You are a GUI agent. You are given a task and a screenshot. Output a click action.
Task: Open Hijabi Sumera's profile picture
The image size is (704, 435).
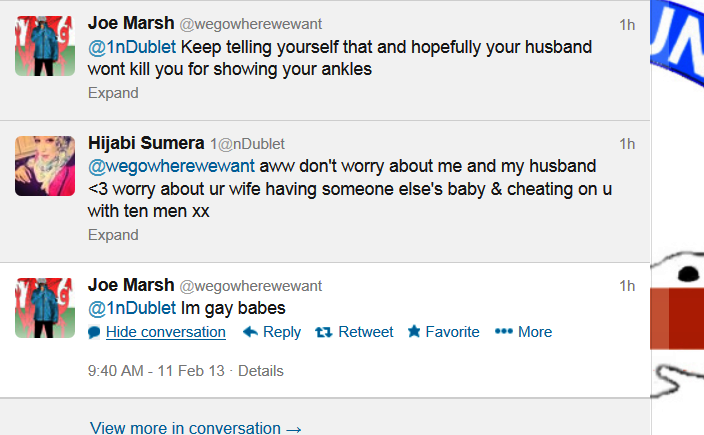click(45, 166)
